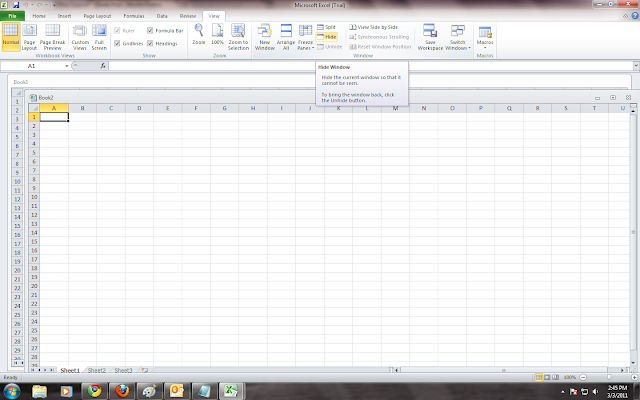Save the workbook from Quick Access toolbar
Image resolution: width=640 pixels, height=400 pixels.
coord(16,5)
